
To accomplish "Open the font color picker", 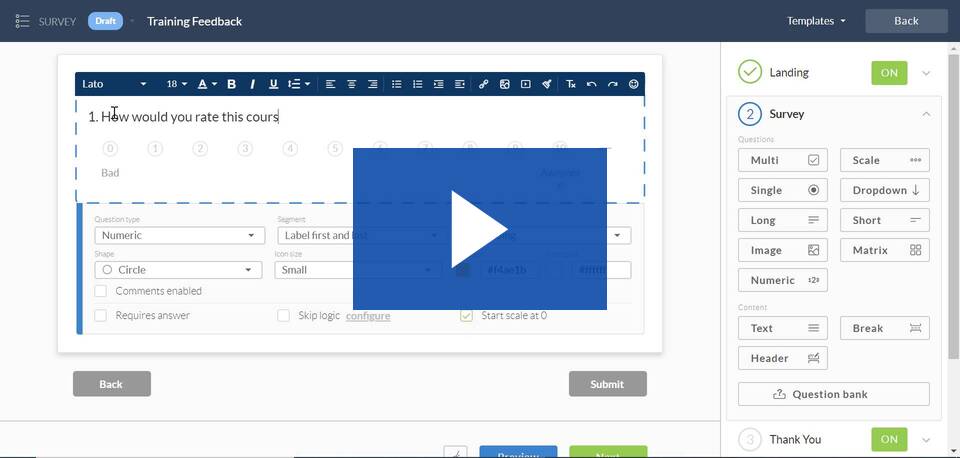I will click(207, 84).
